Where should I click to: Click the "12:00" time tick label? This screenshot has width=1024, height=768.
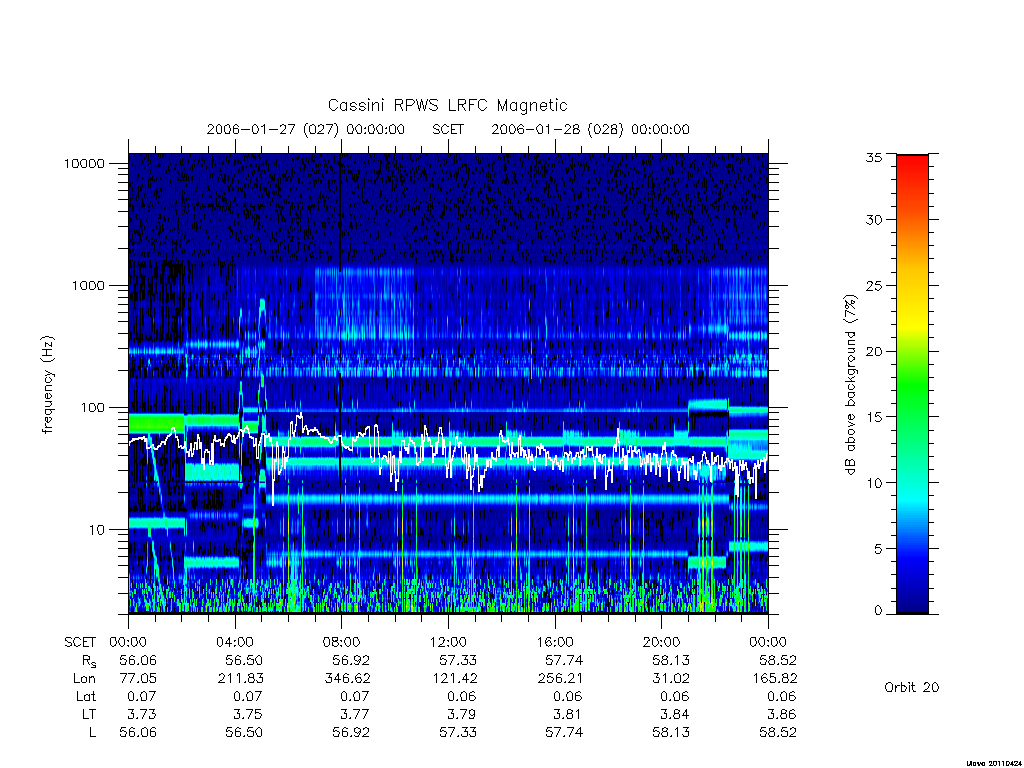[449, 643]
